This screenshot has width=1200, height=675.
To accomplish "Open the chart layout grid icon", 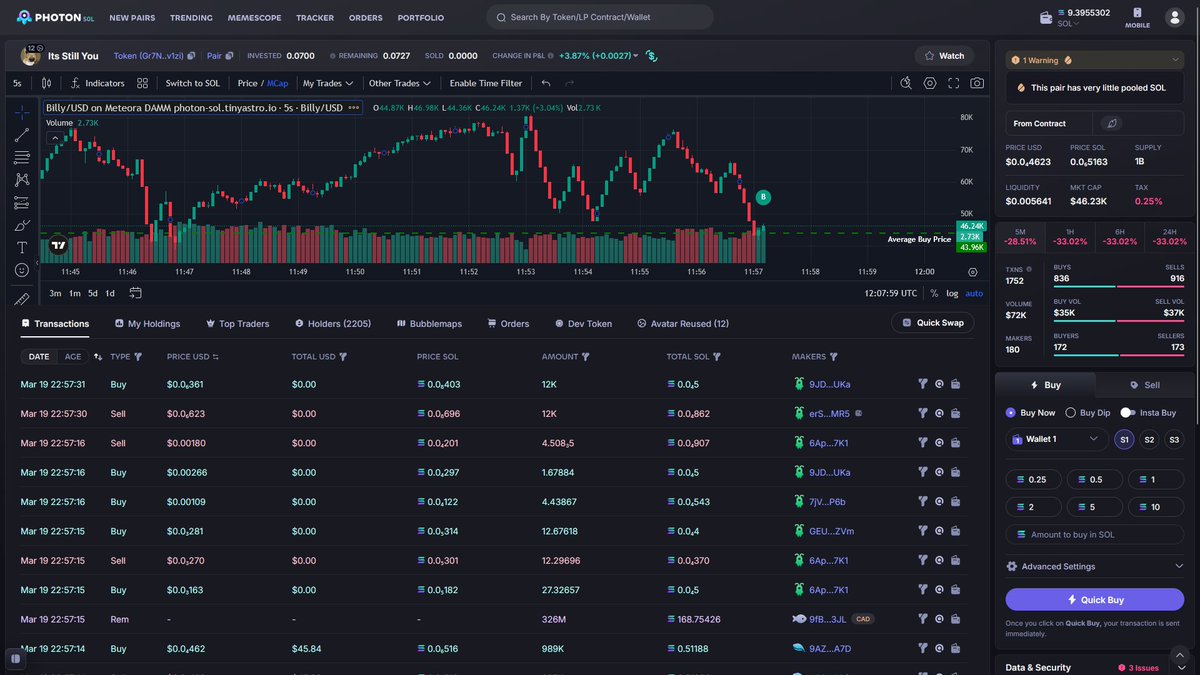I will 143,83.
